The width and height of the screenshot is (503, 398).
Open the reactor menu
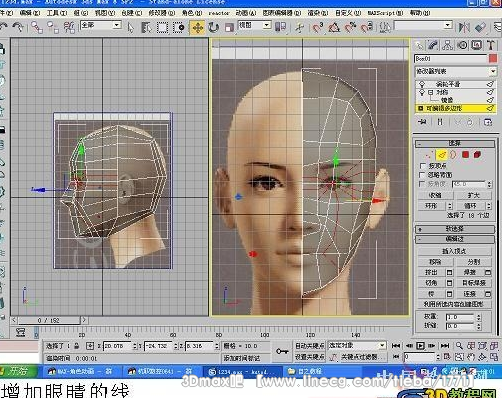pyautogui.click(x=219, y=13)
